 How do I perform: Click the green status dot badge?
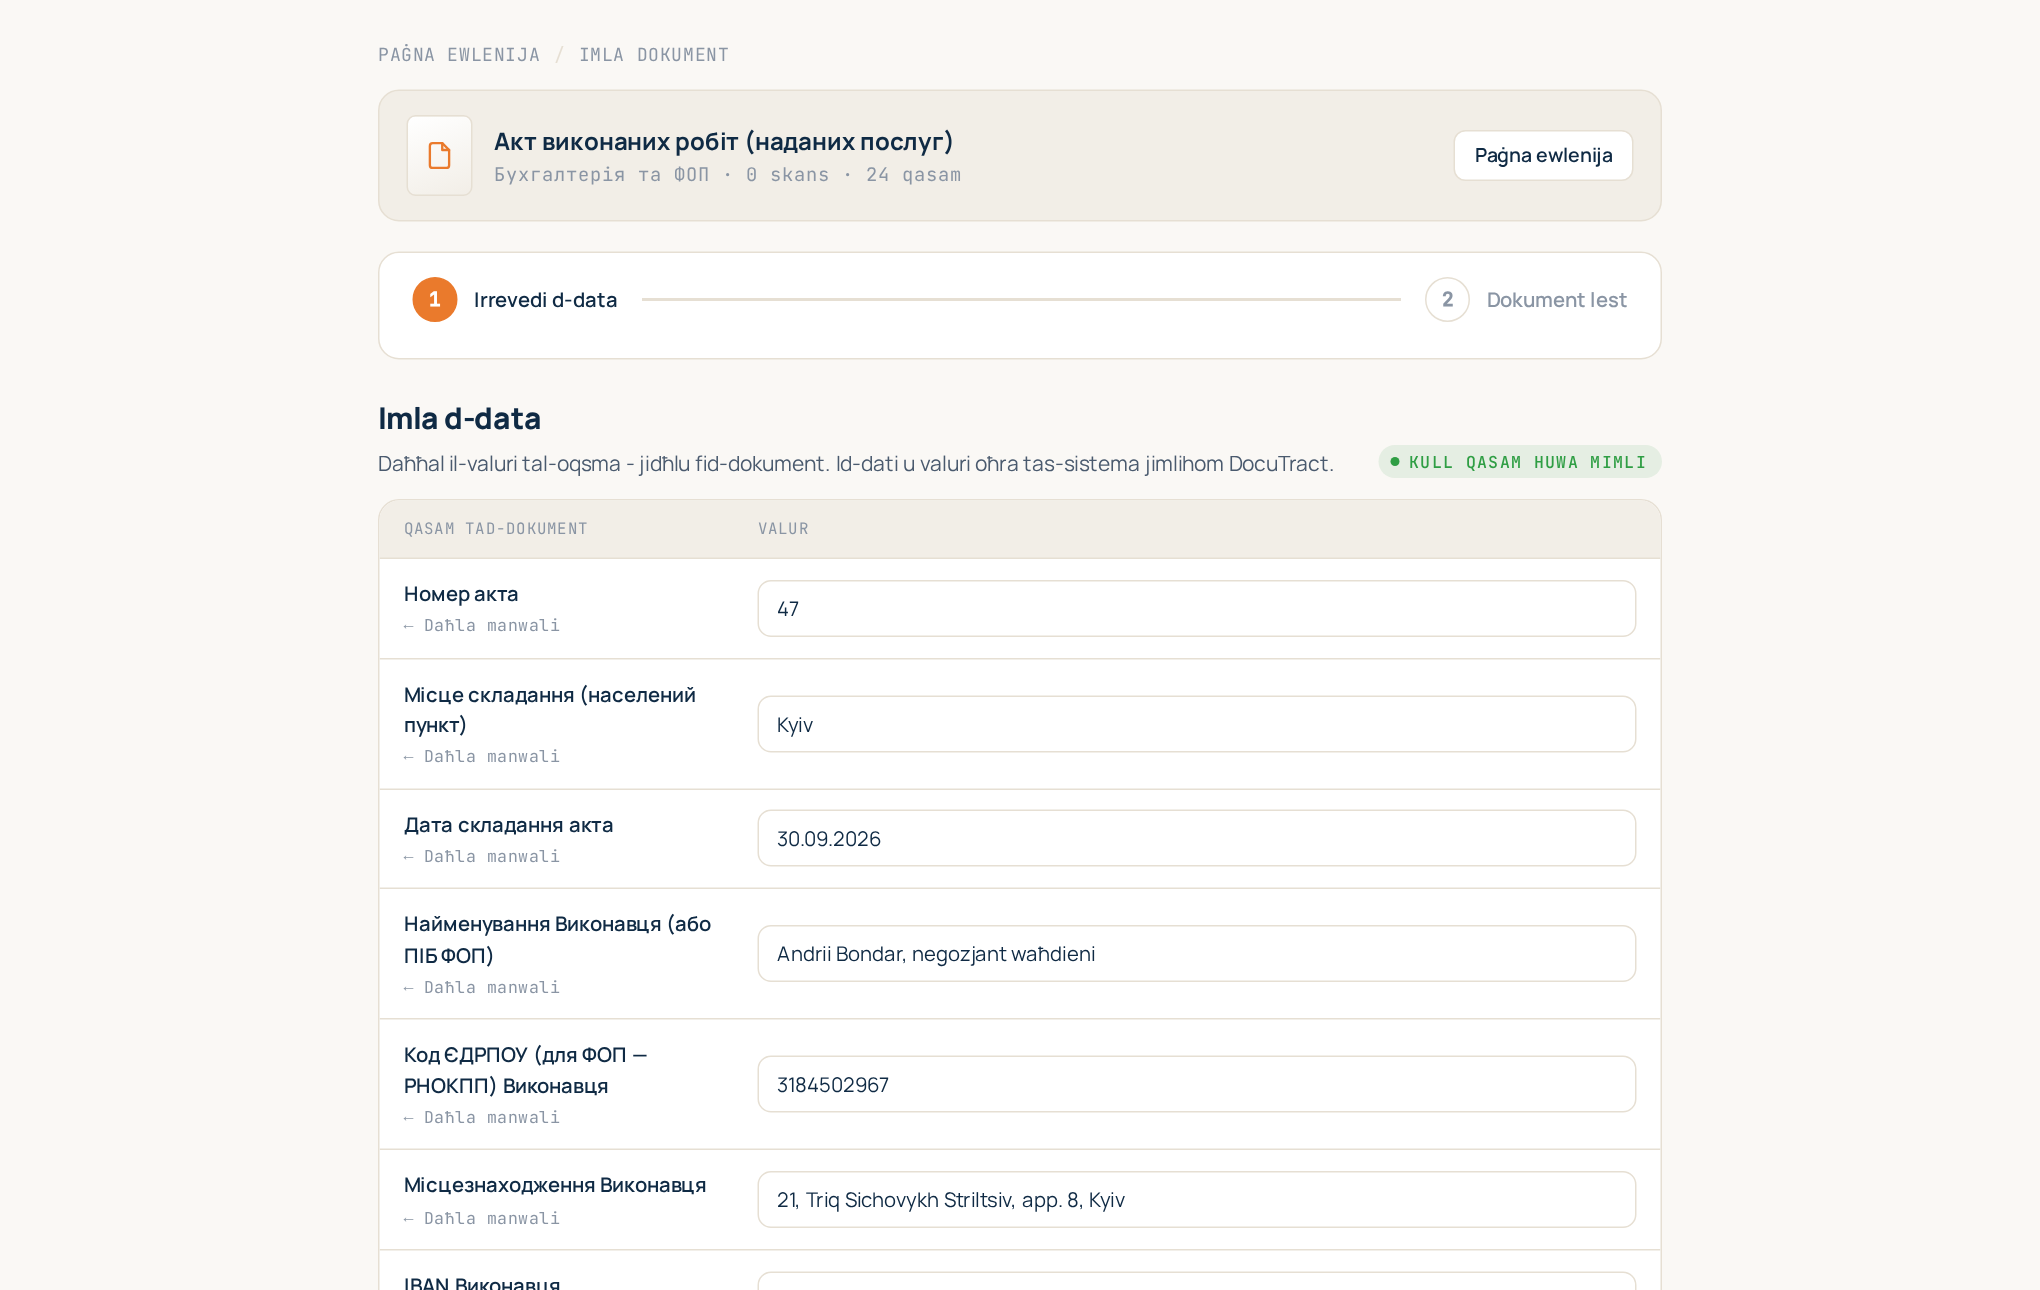1395,462
